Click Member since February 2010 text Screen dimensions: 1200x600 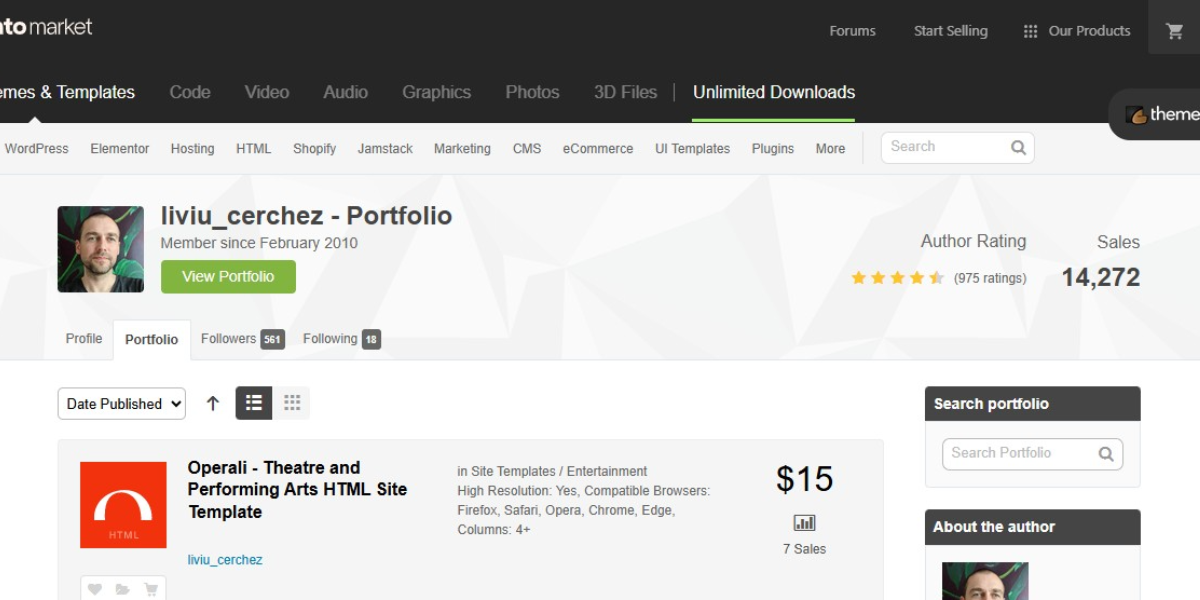point(259,243)
